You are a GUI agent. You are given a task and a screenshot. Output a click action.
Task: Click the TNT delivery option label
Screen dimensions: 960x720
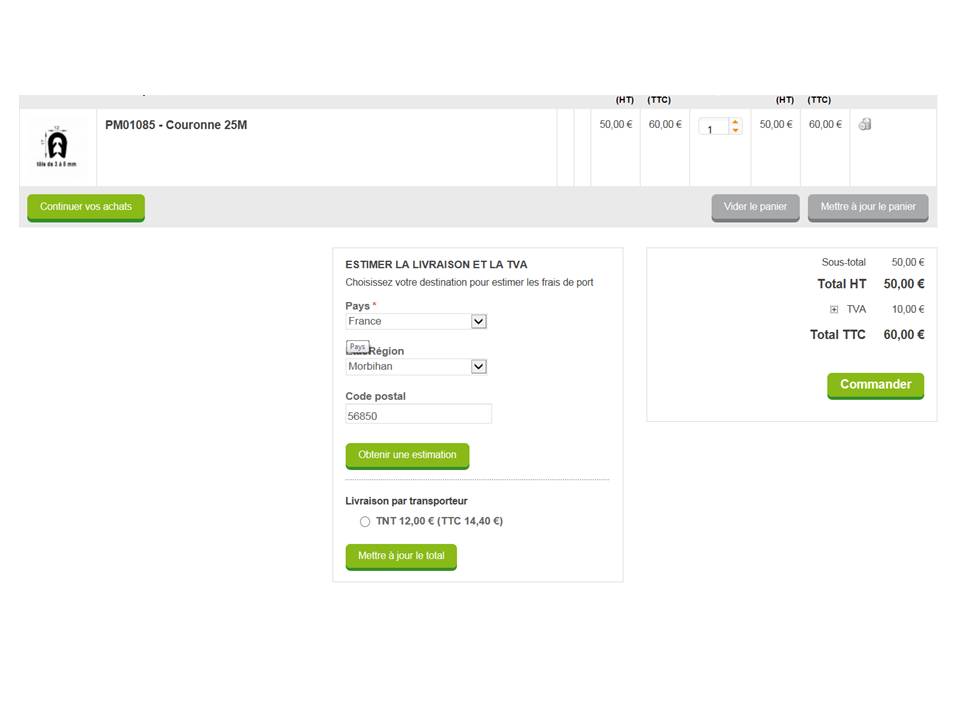tap(439, 522)
